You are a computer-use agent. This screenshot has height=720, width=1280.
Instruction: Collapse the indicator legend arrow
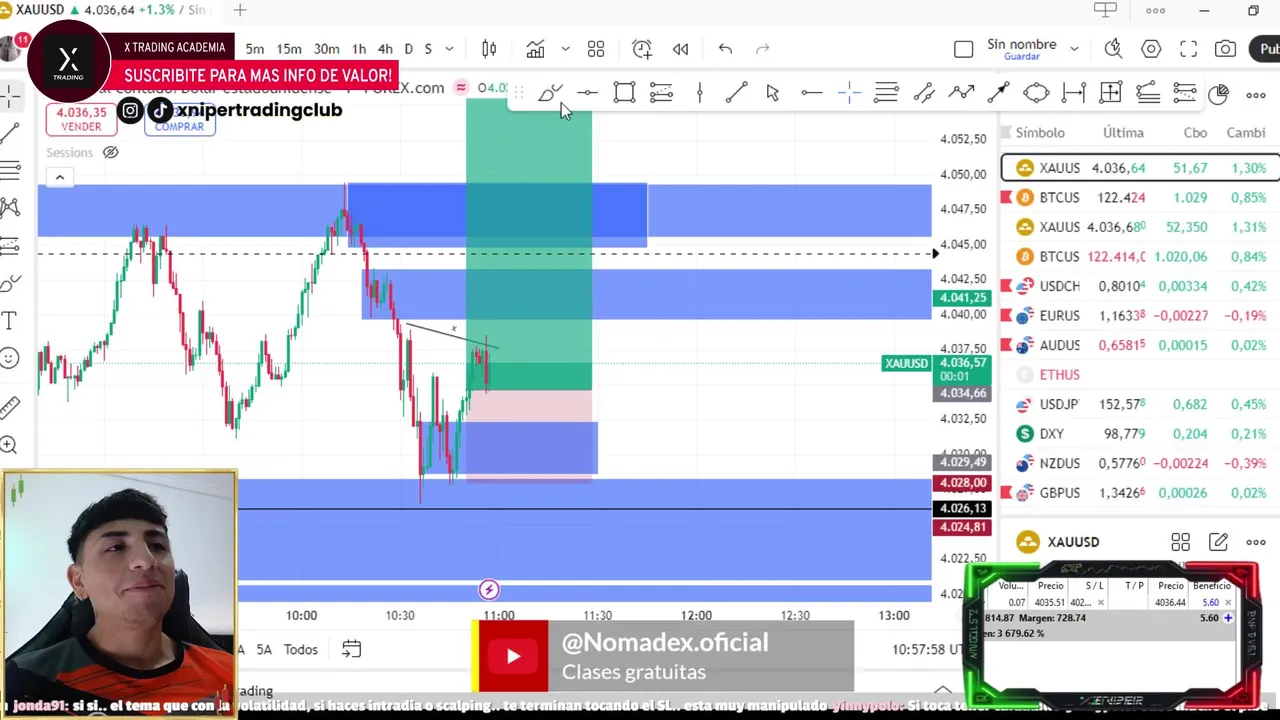tap(59, 178)
